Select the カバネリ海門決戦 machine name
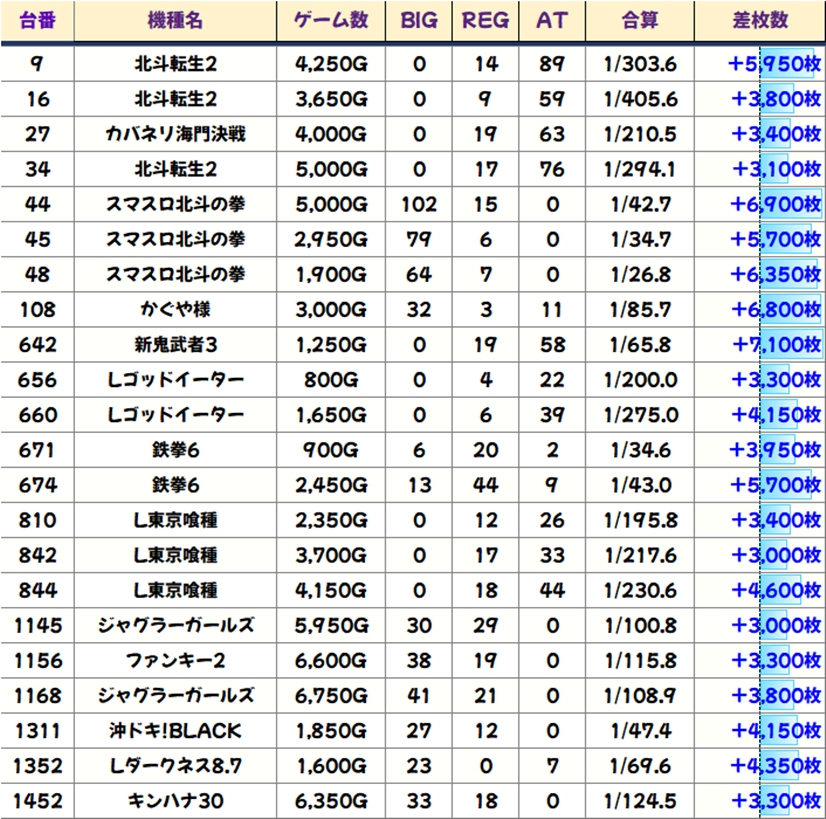 coord(175,134)
